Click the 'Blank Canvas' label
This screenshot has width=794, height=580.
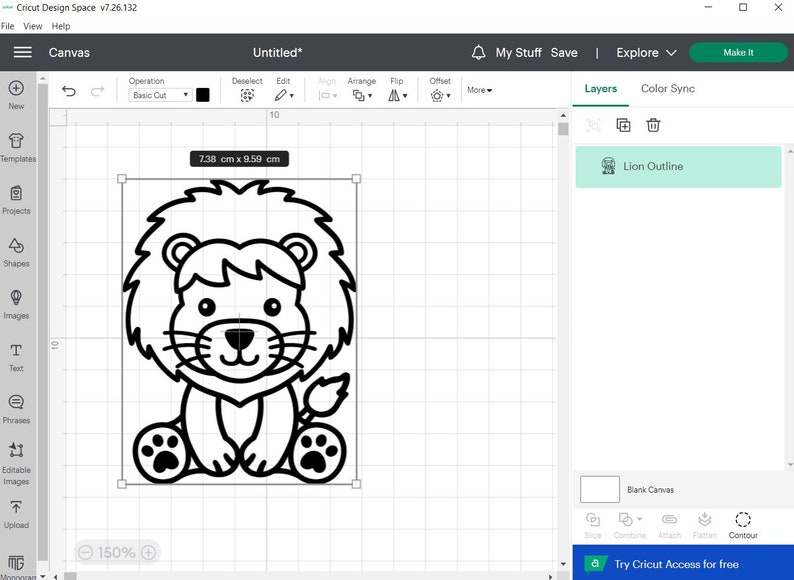(x=650, y=490)
